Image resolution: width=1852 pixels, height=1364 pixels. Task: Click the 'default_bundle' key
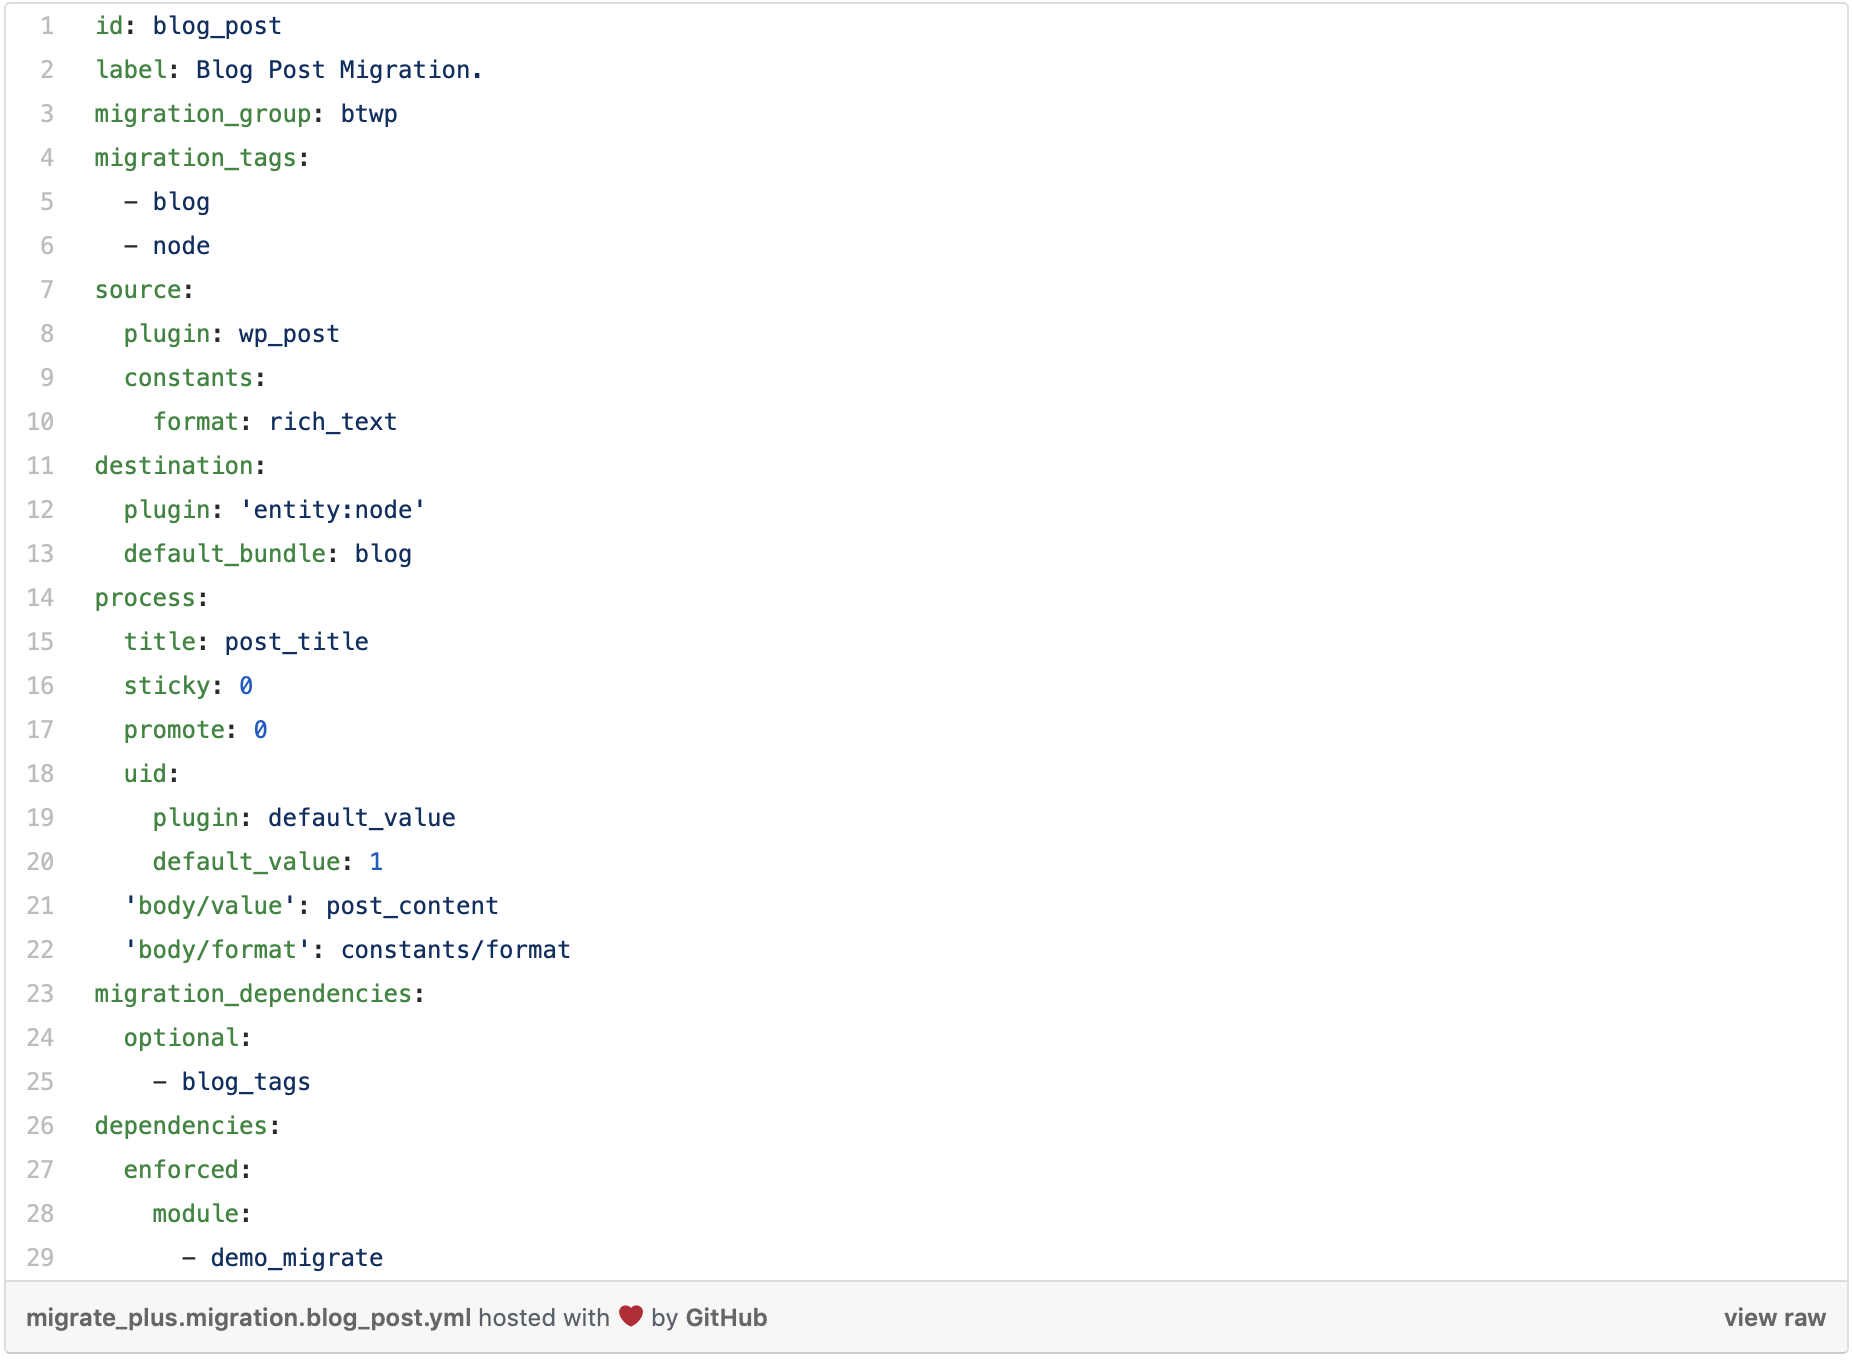224,554
